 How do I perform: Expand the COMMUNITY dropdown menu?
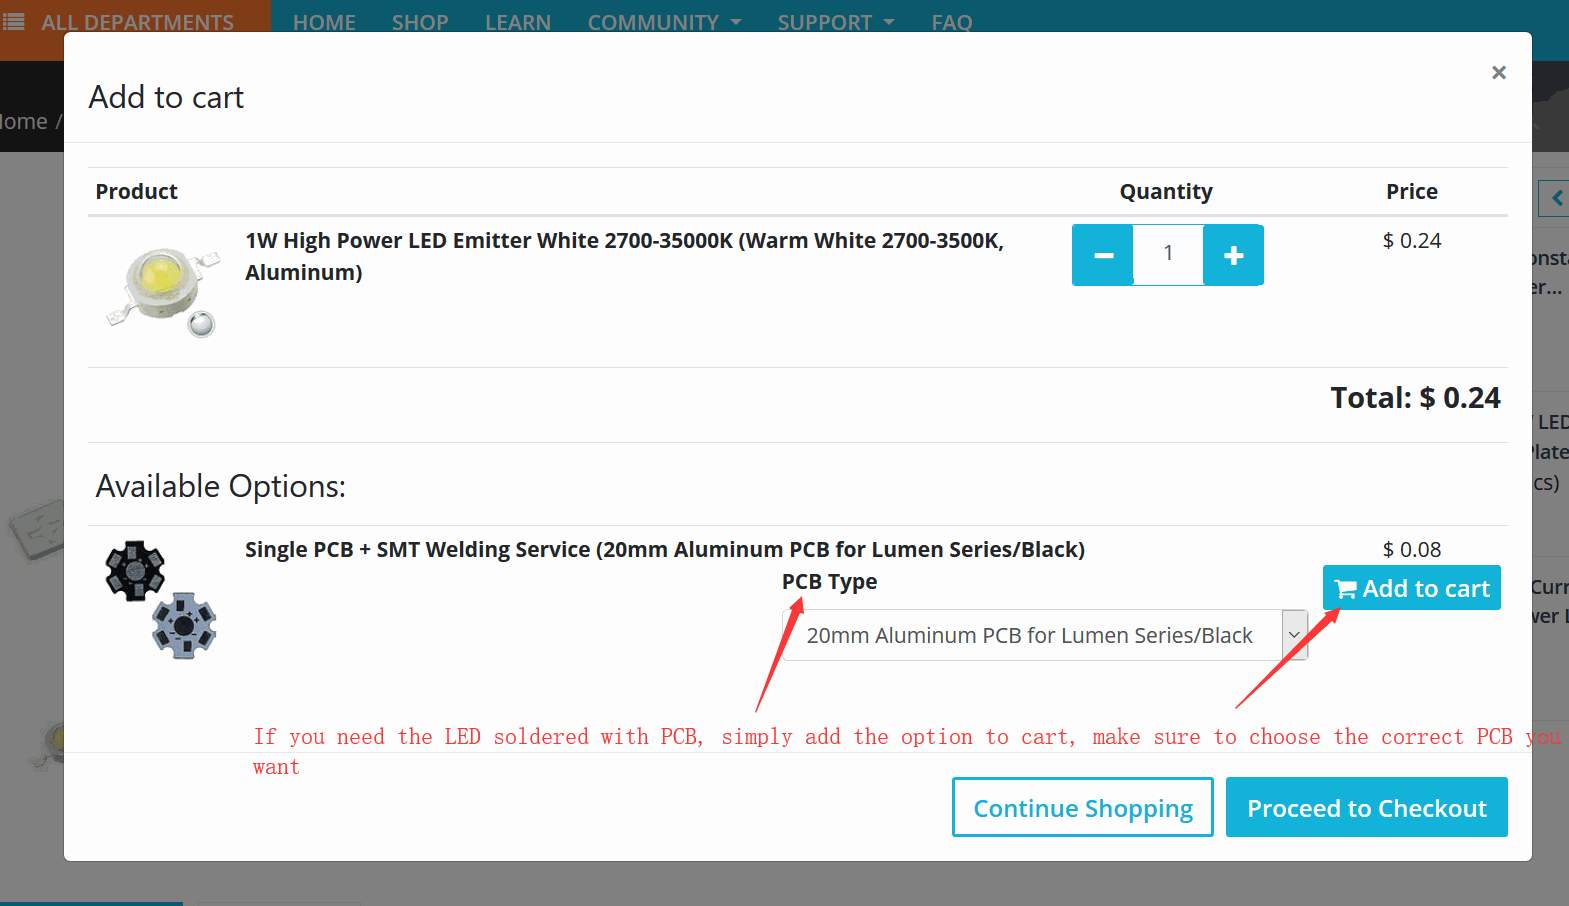pyautogui.click(x=664, y=22)
